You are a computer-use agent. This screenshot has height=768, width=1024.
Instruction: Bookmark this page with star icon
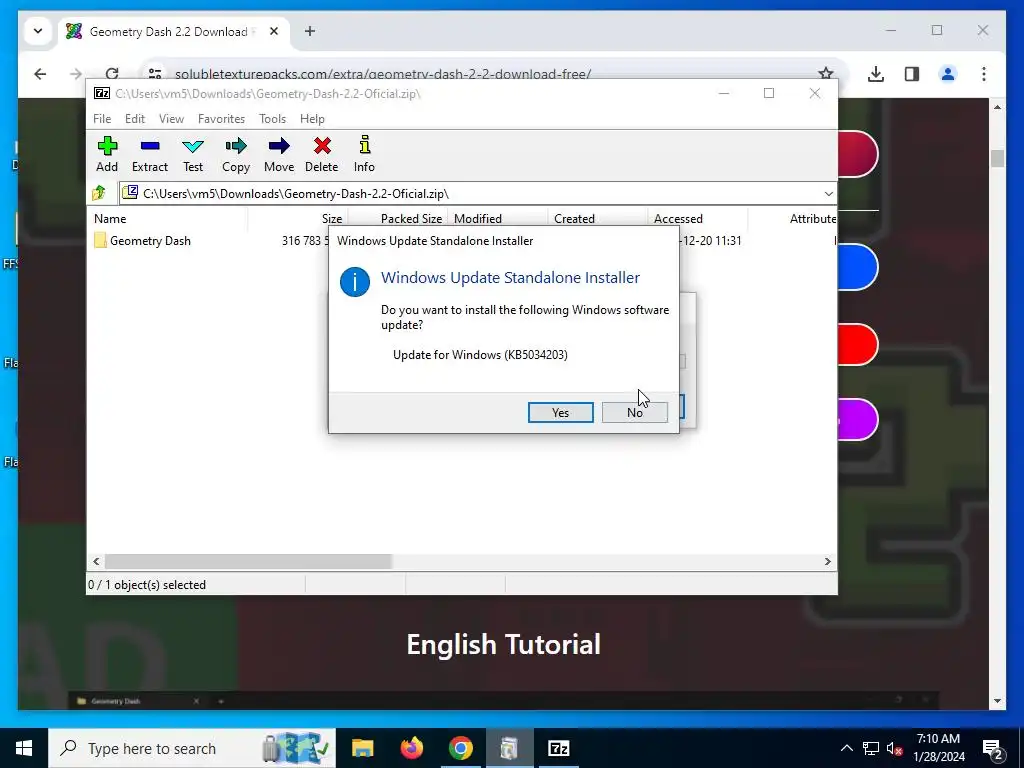(x=825, y=73)
